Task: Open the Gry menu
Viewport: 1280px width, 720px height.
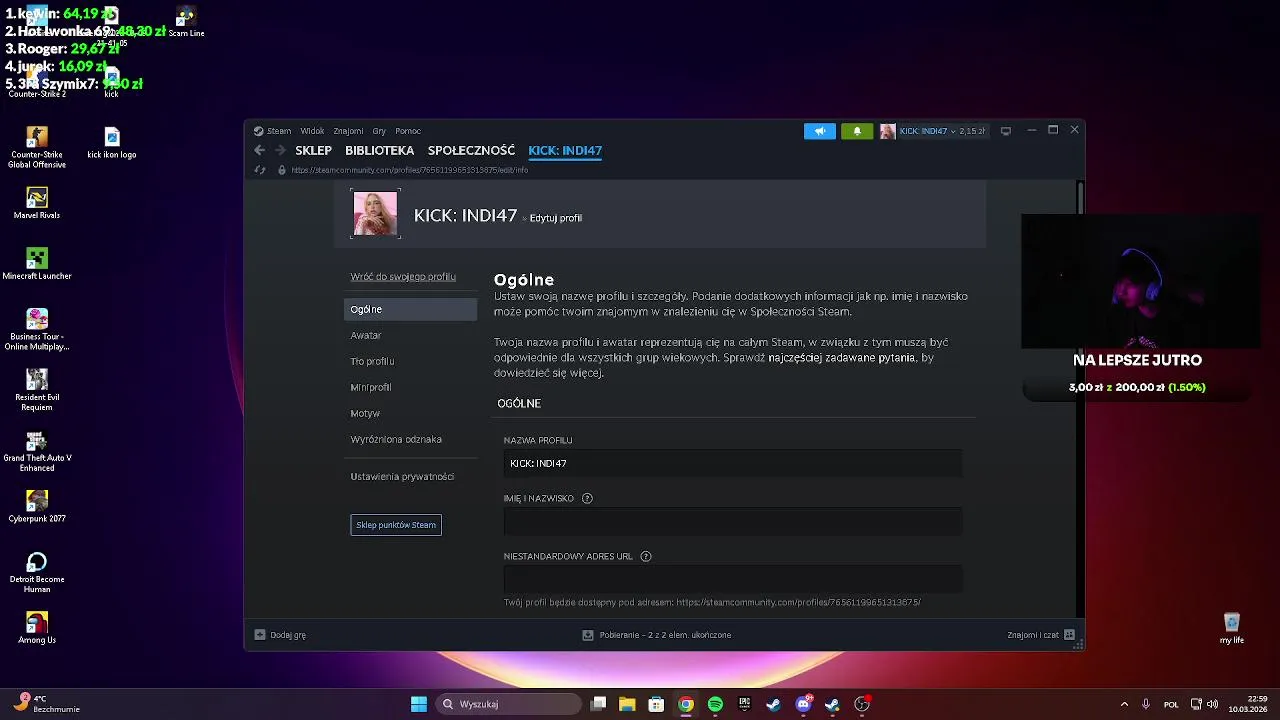Action: click(379, 131)
